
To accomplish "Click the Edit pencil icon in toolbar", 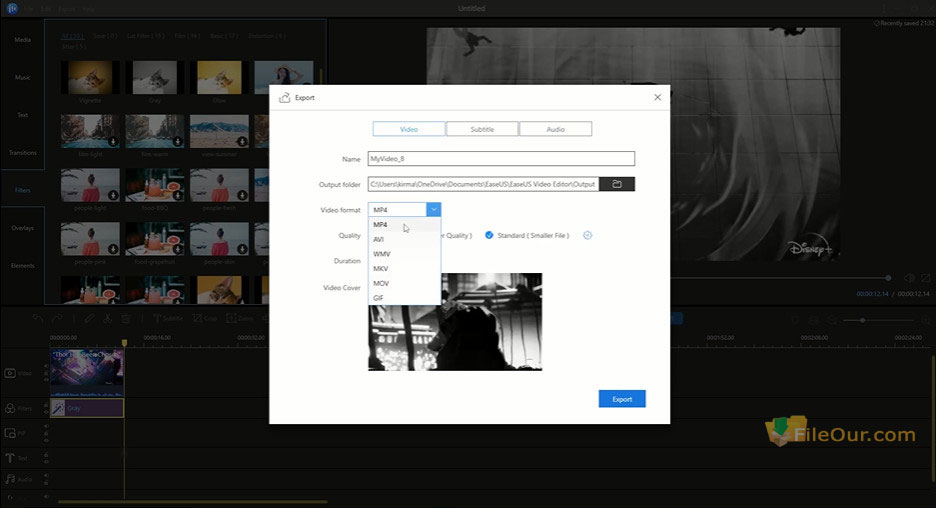I will coord(89,319).
